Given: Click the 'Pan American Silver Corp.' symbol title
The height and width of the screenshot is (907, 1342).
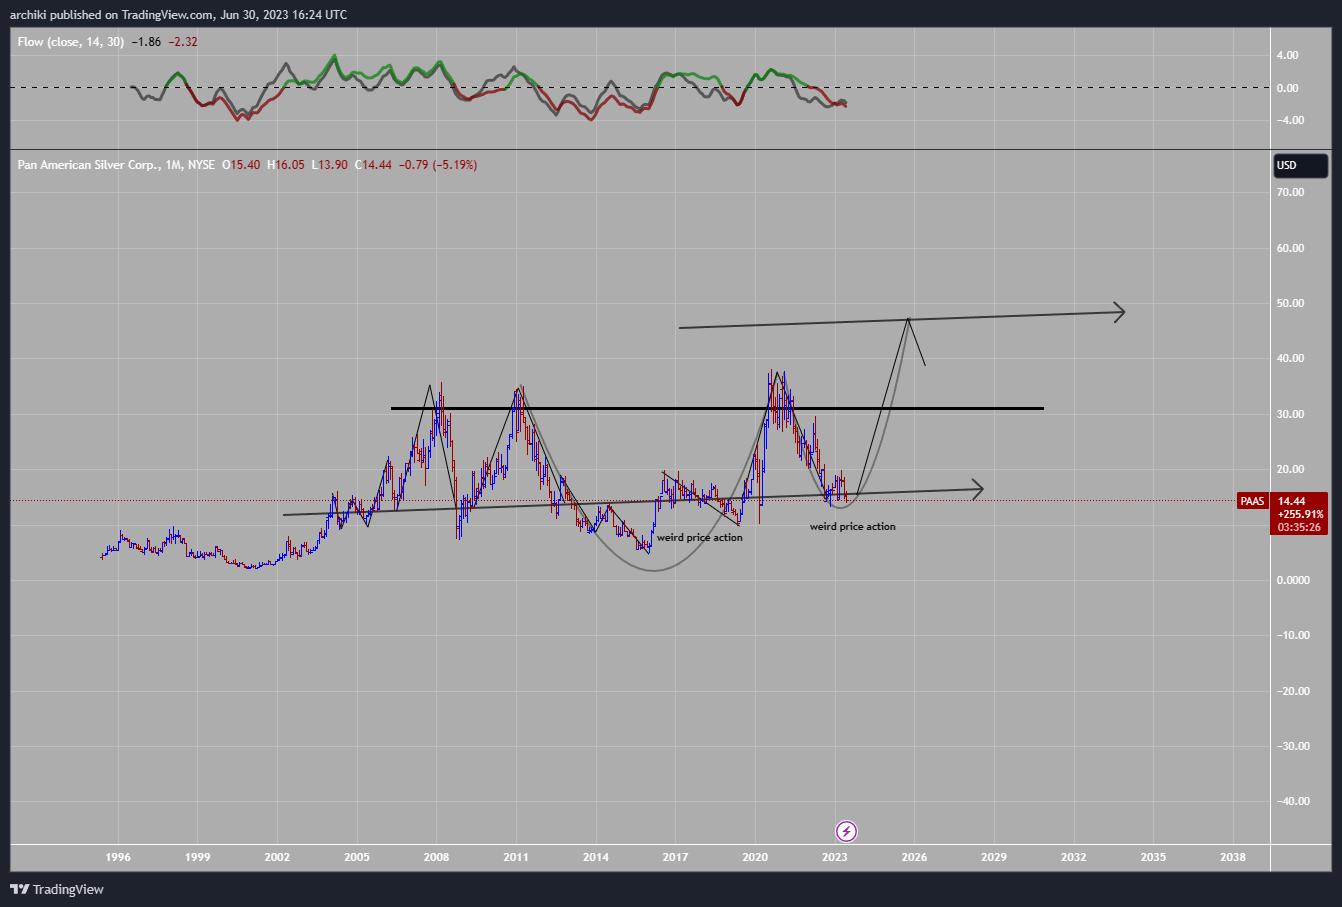Looking at the screenshot, I should (88, 164).
